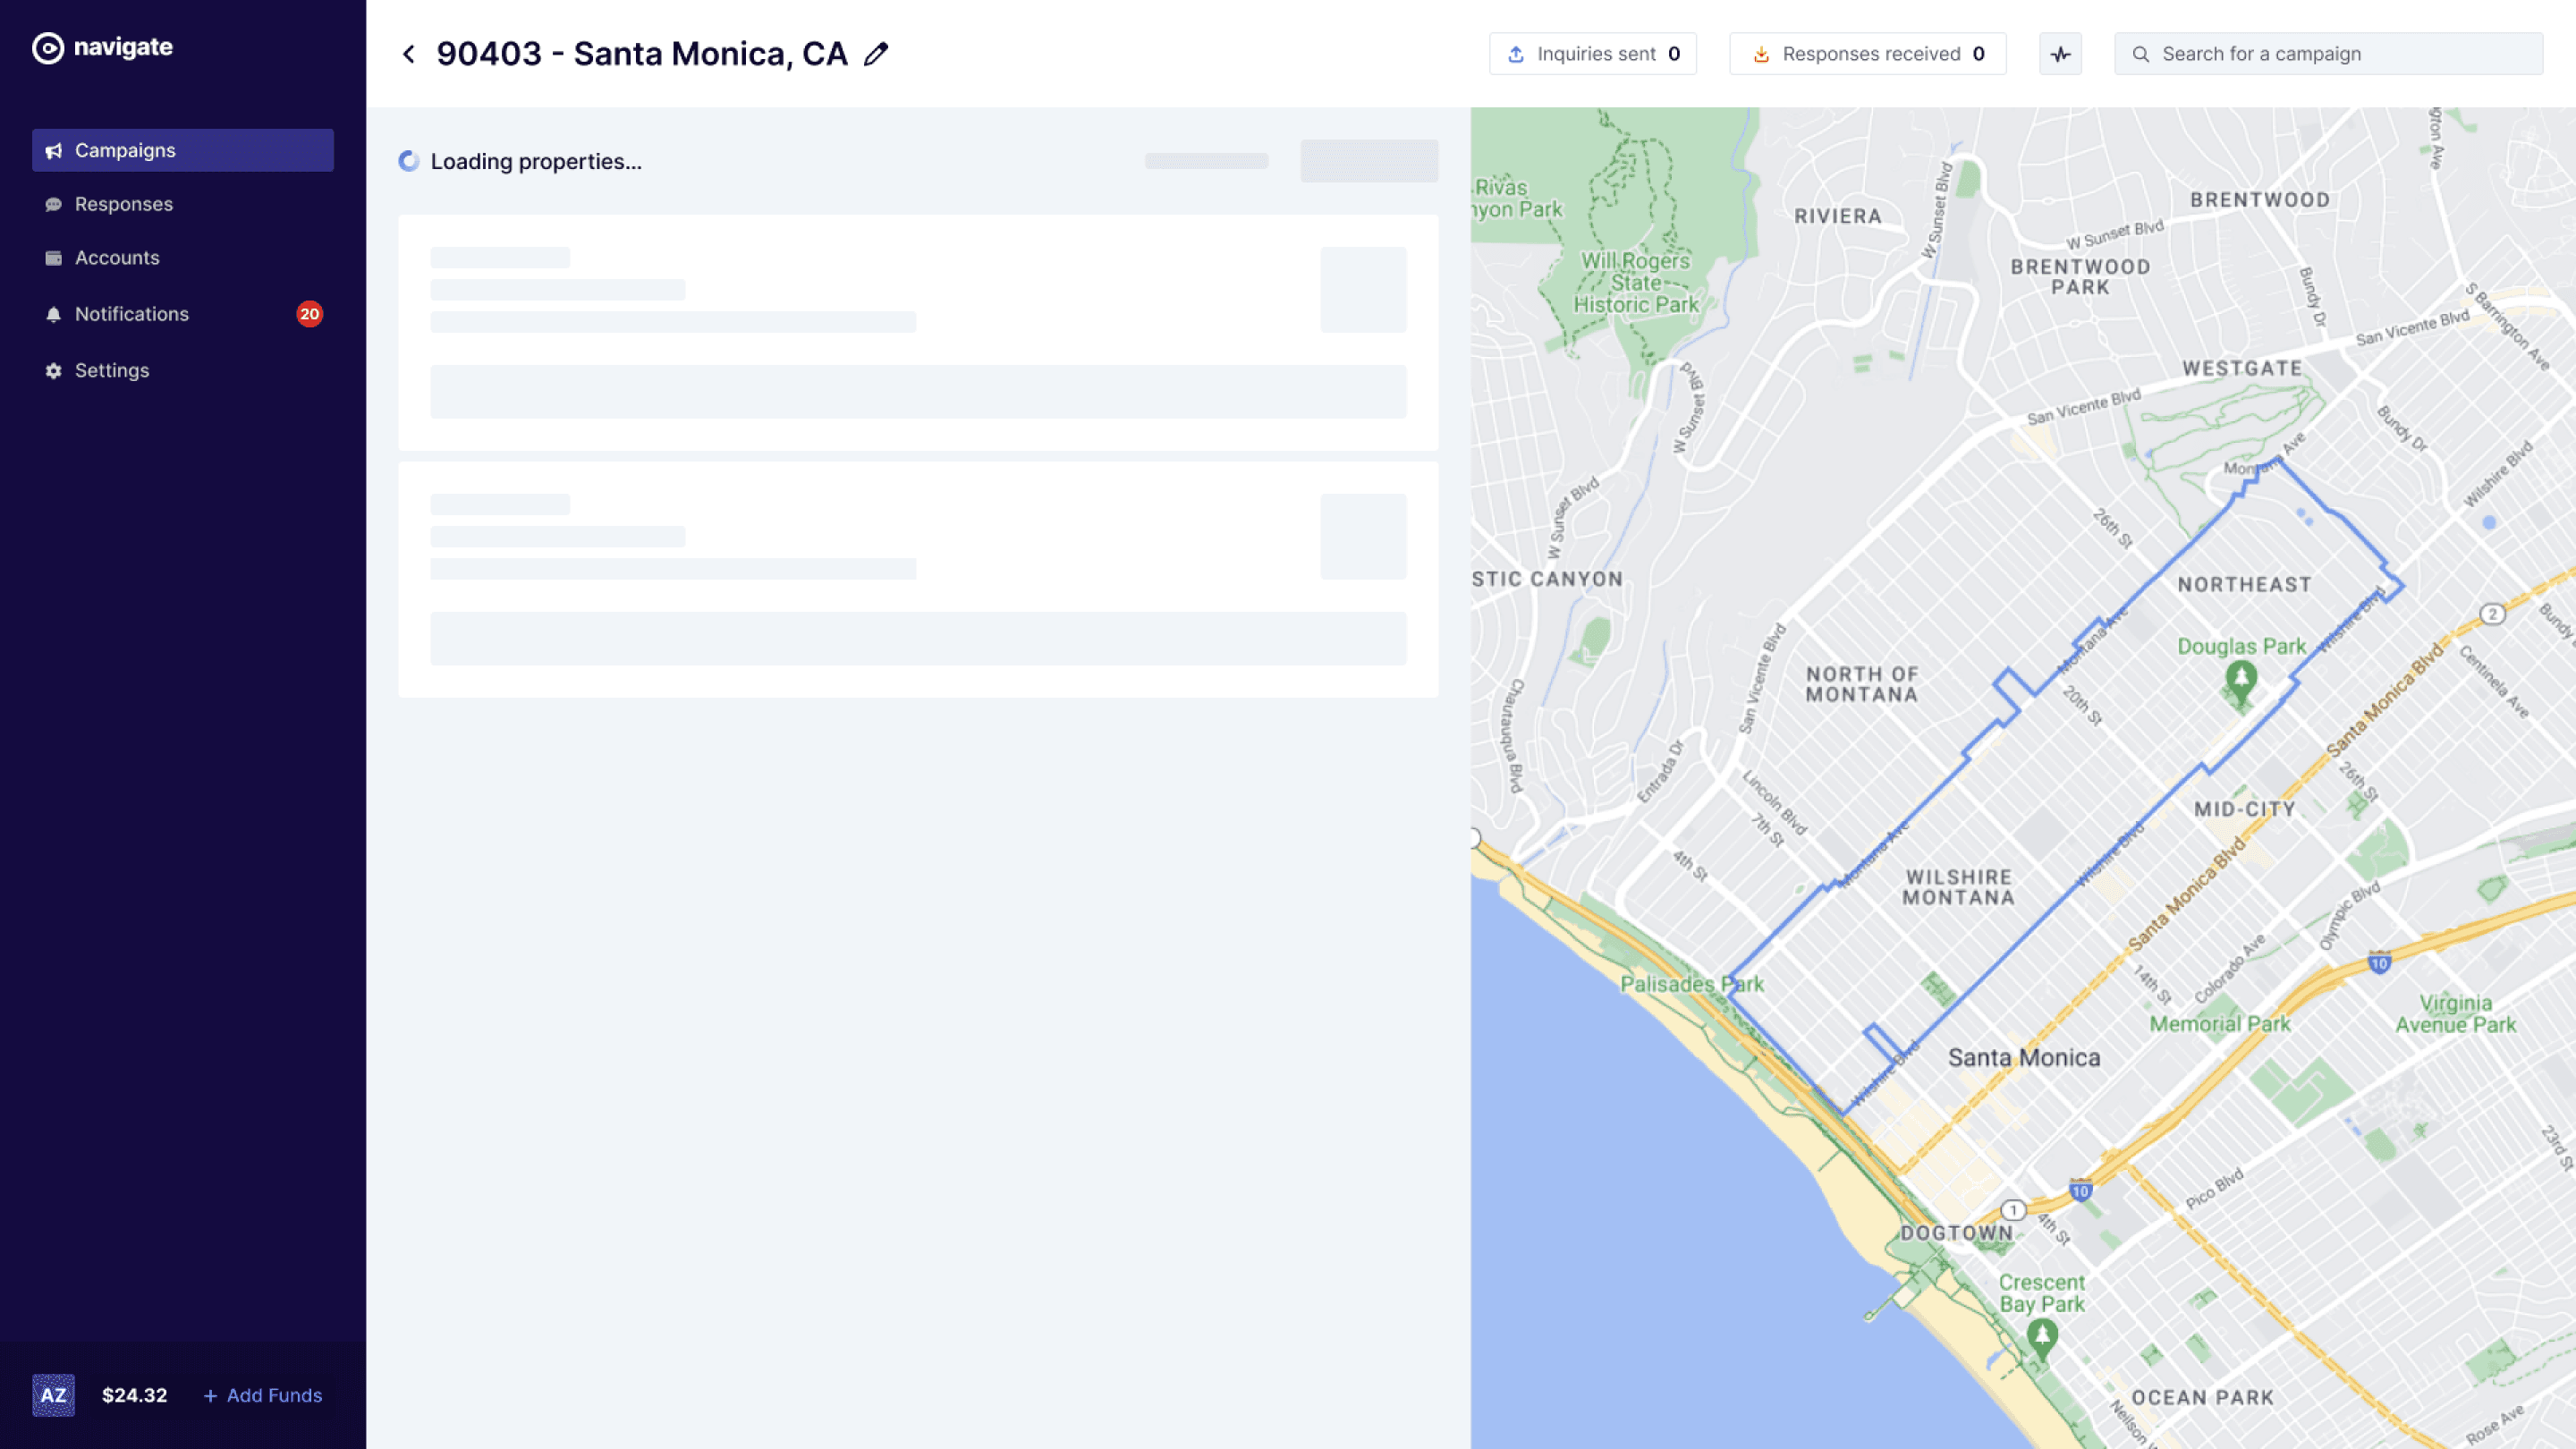Open the Responses menu item
The image size is (2576, 1449).
point(124,204)
